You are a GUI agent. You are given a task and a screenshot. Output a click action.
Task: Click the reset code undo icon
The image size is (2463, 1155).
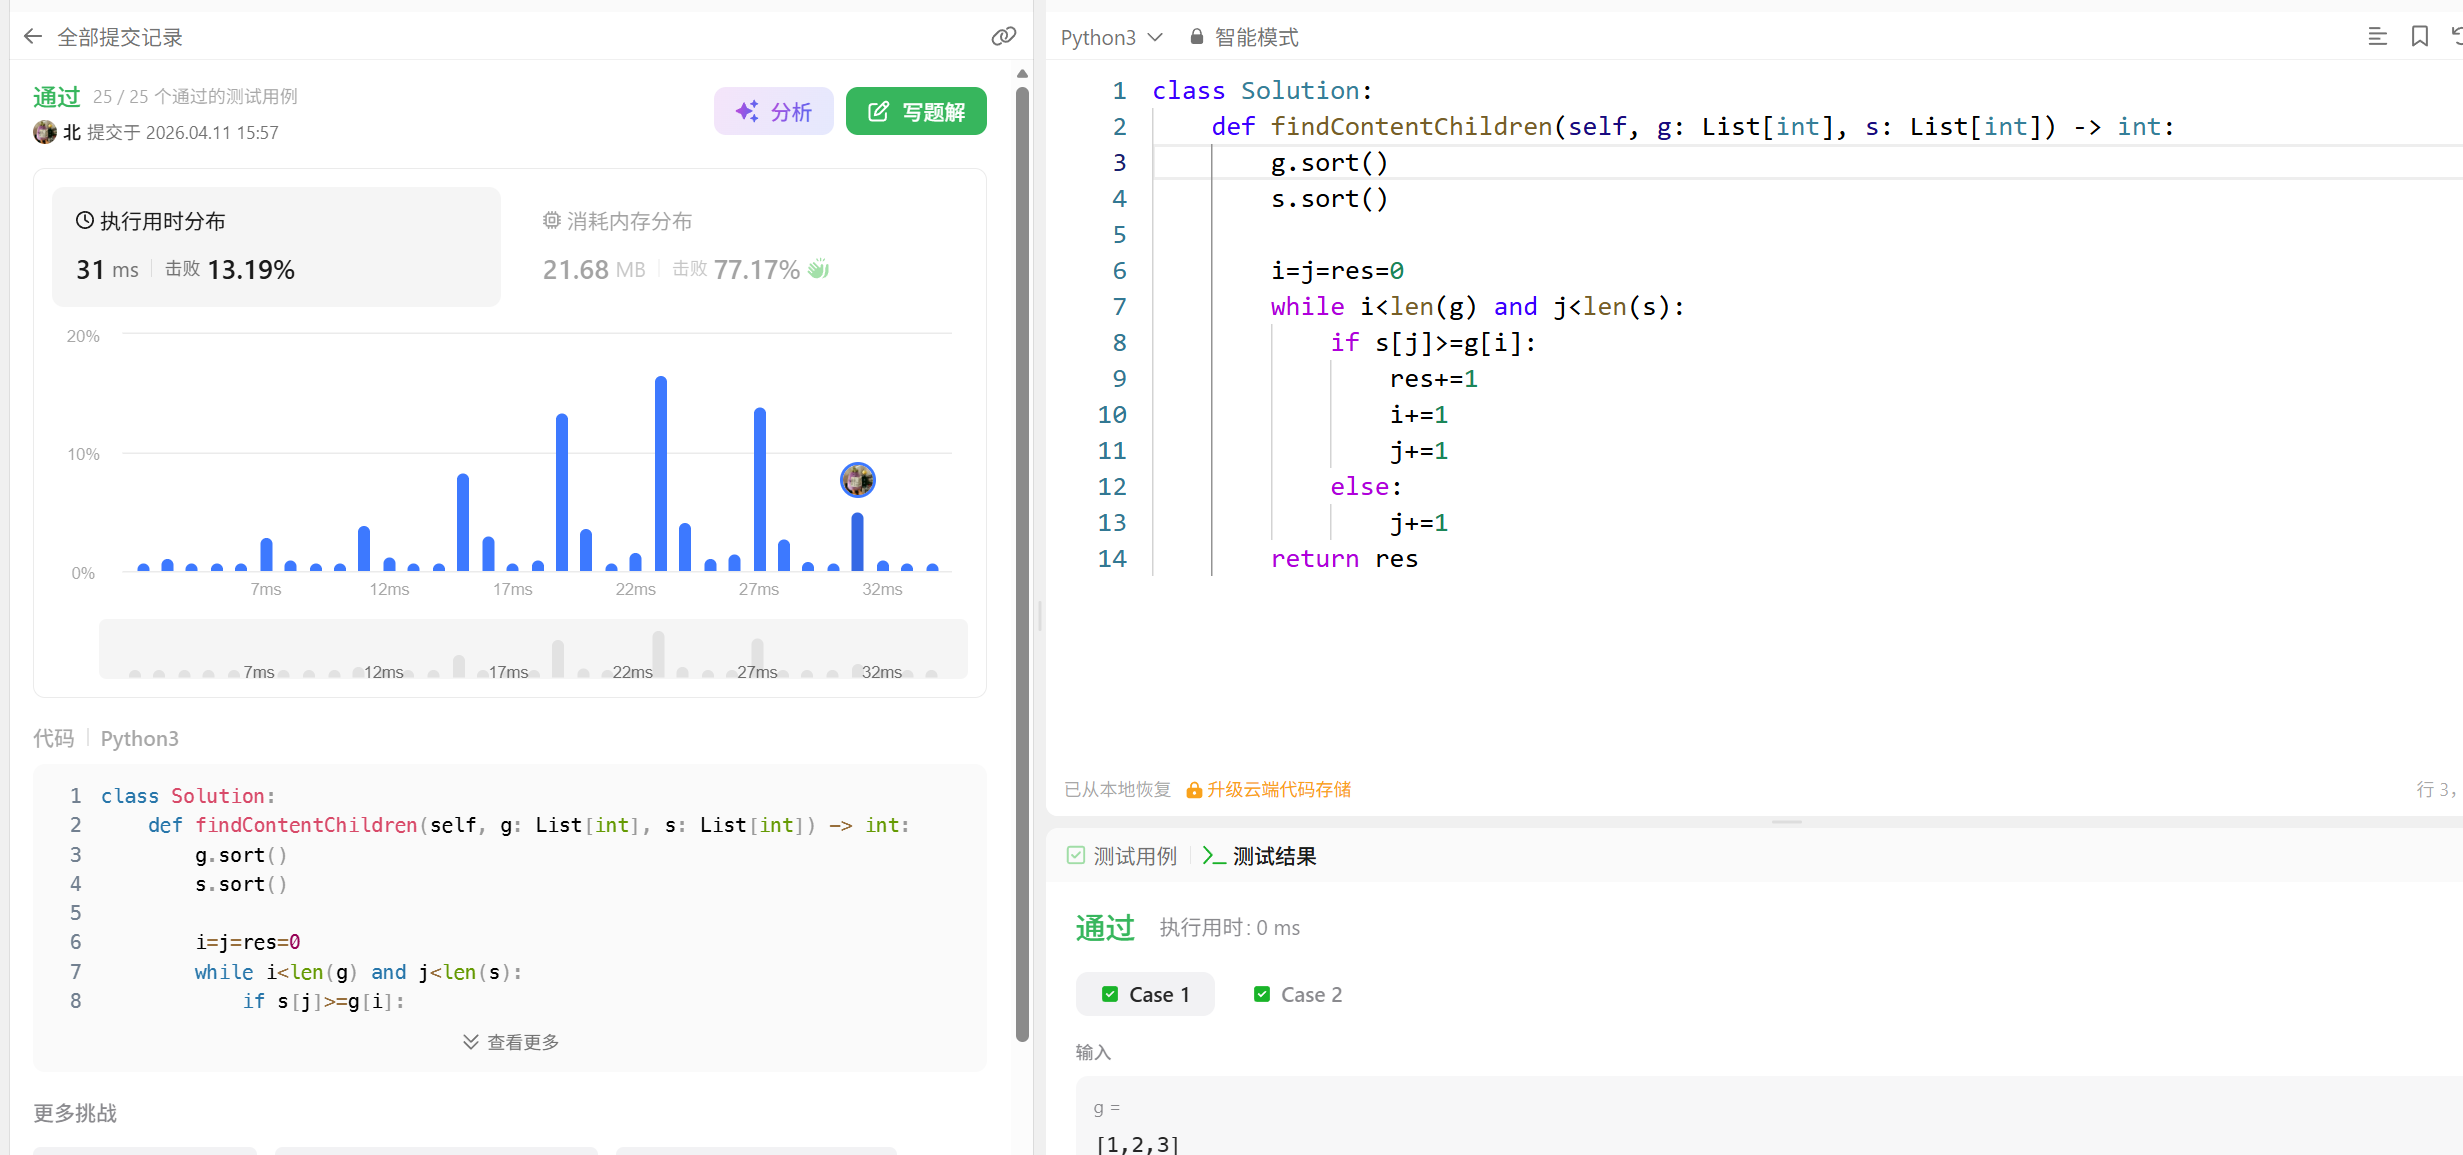coord(2455,37)
